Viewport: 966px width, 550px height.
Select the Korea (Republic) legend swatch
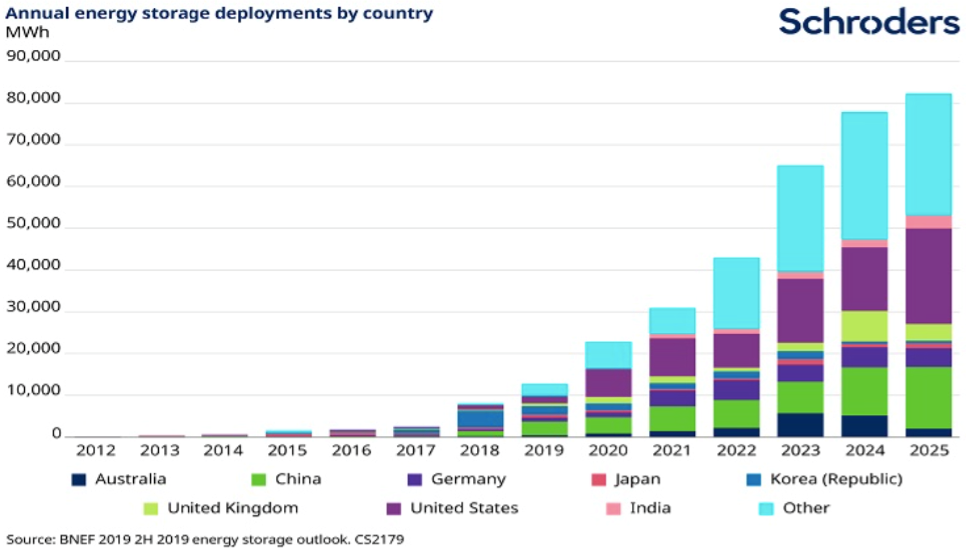(753, 479)
